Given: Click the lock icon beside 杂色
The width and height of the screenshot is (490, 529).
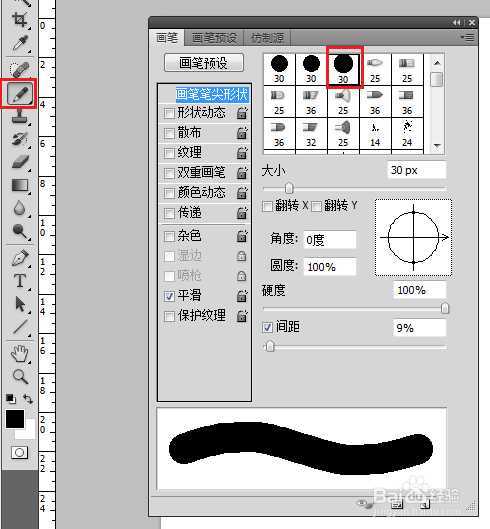Looking at the screenshot, I should [x=242, y=236].
